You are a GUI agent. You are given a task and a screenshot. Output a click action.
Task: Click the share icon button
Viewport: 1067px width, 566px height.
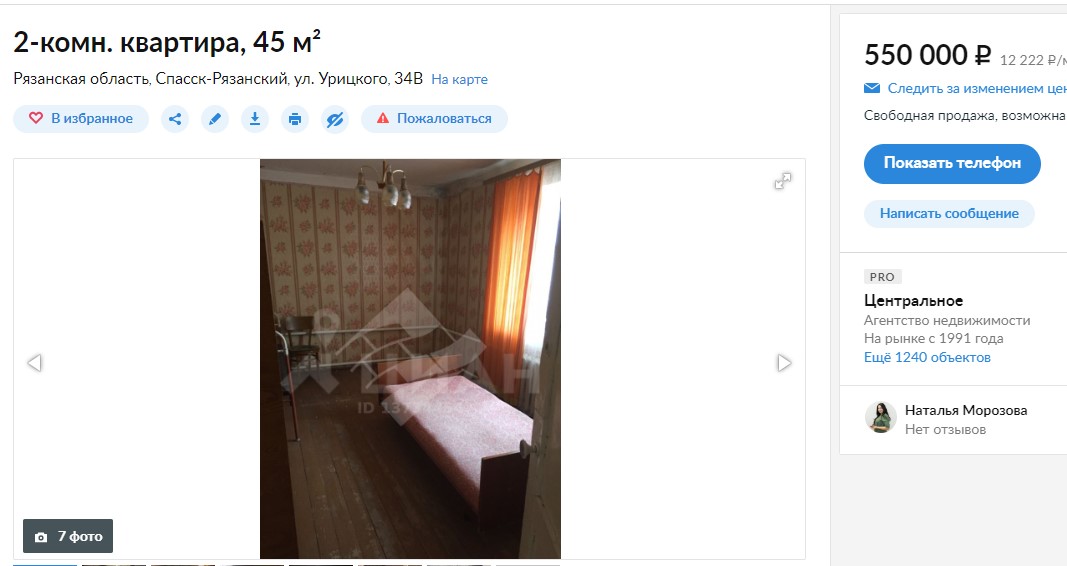pyautogui.click(x=175, y=119)
